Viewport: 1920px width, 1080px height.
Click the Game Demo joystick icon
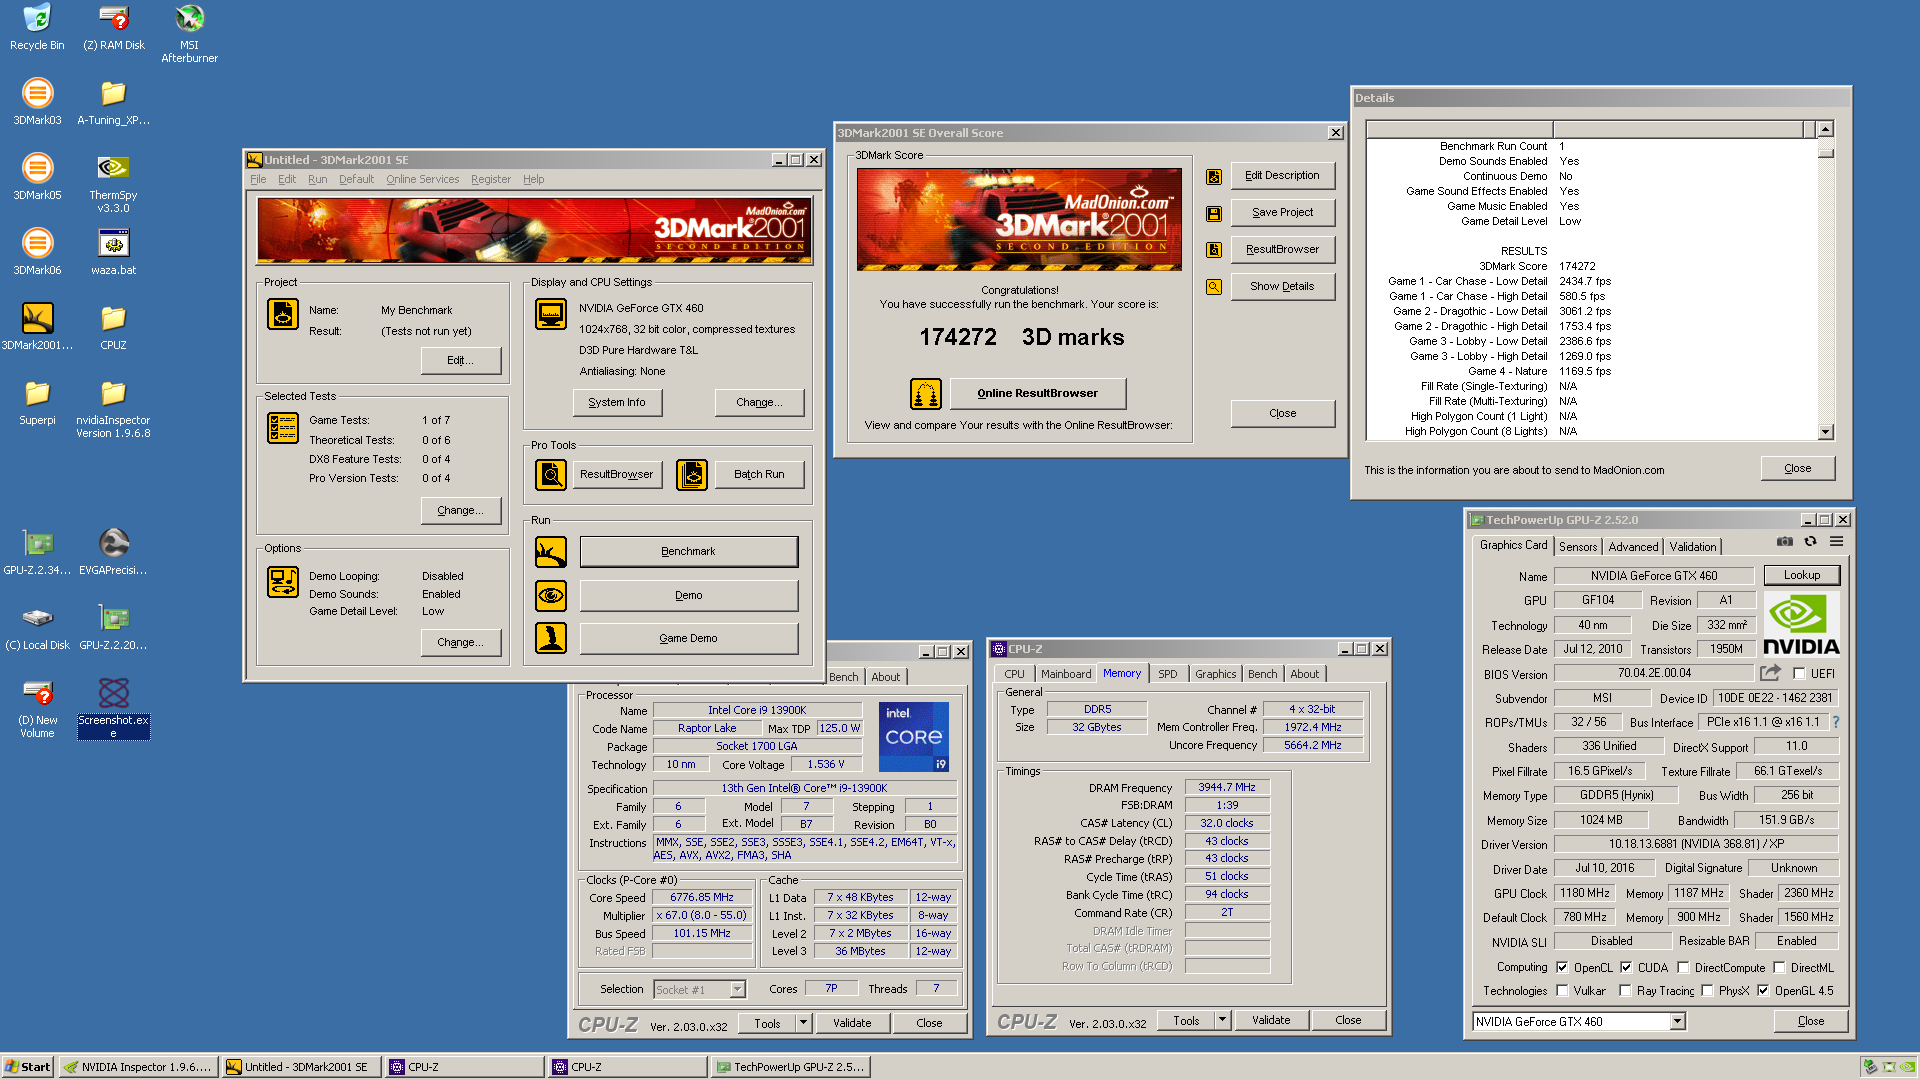click(551, 639)
